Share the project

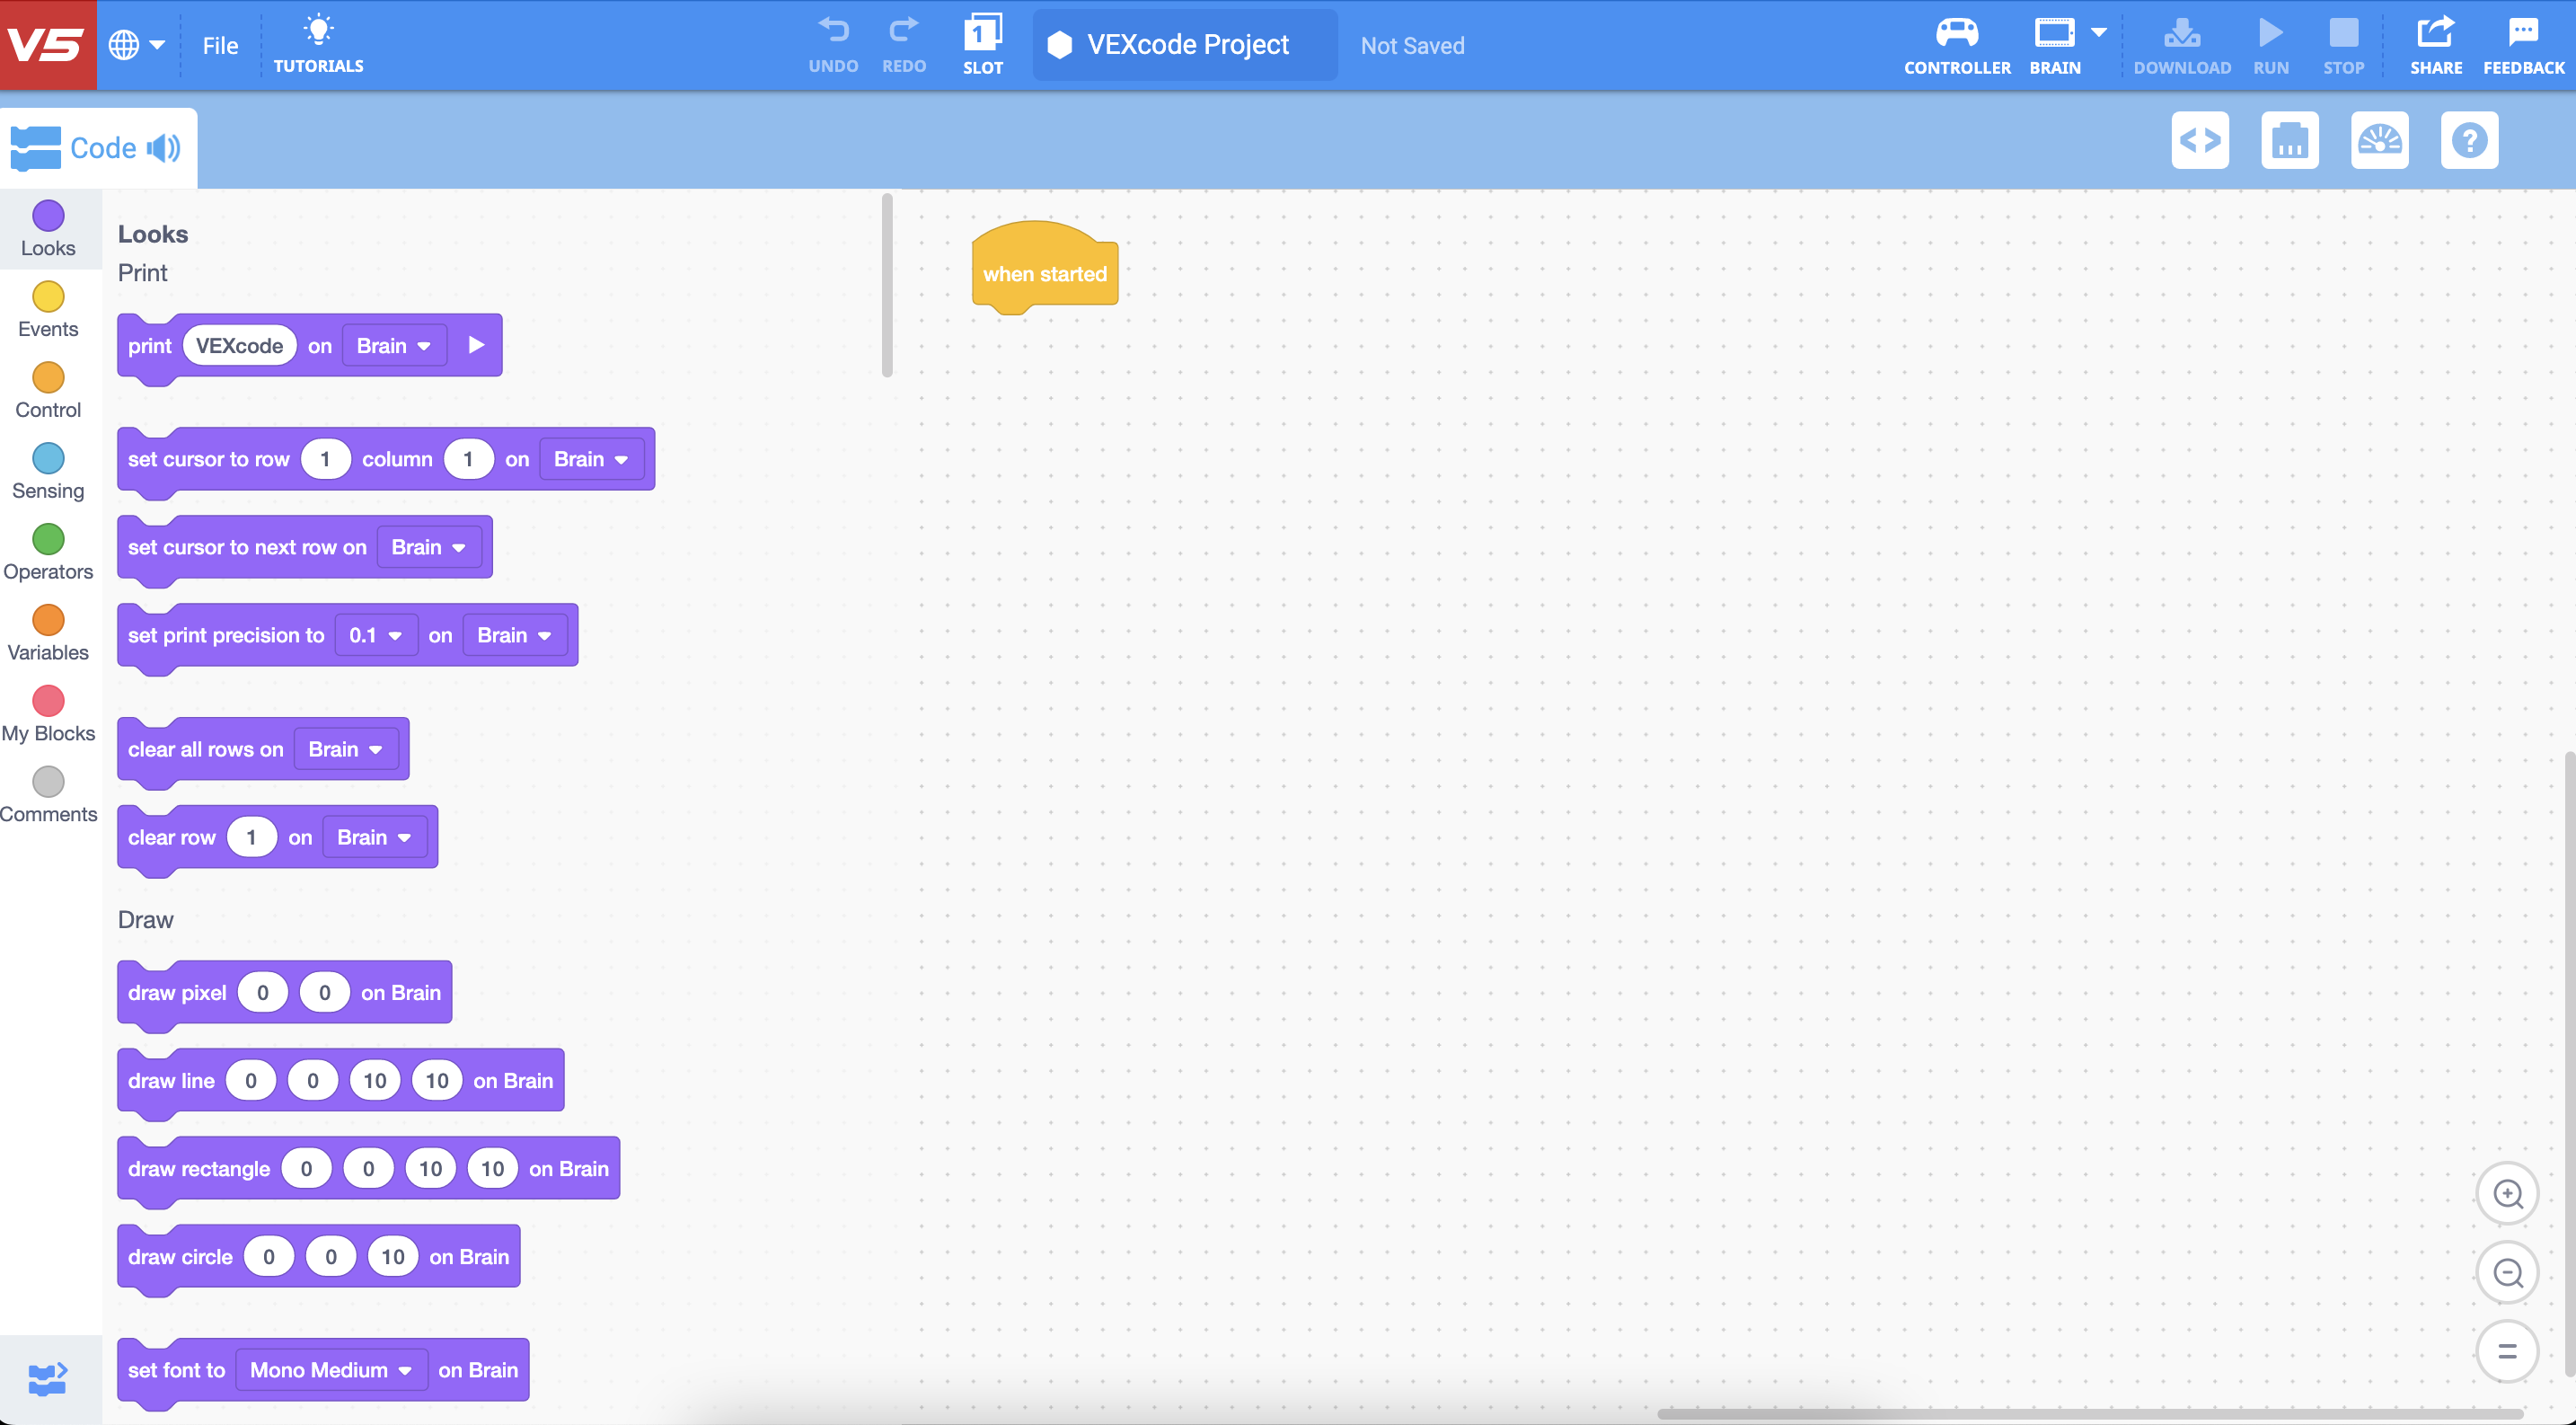pyautogui.click(x=2437, y=44)
